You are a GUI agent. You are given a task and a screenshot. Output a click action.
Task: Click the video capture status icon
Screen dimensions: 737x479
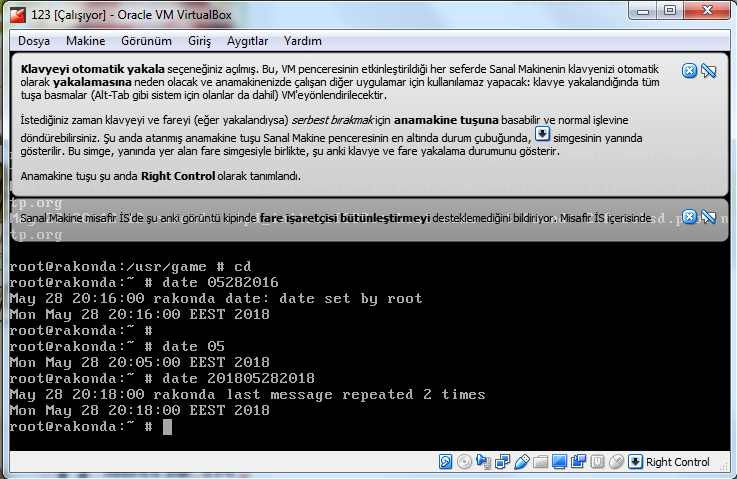(x=578, y=462)
